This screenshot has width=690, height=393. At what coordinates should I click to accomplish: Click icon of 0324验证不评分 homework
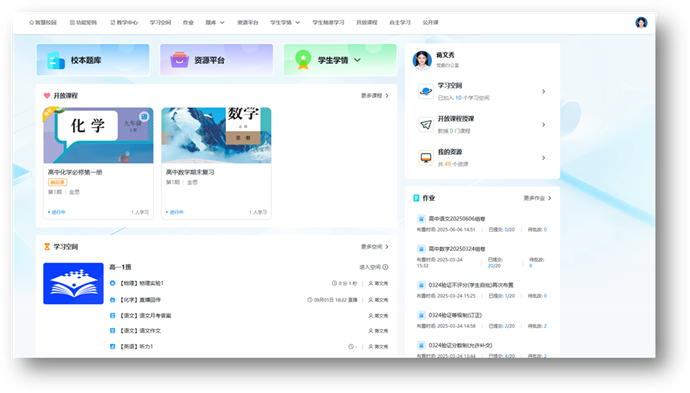click(421, 285)
